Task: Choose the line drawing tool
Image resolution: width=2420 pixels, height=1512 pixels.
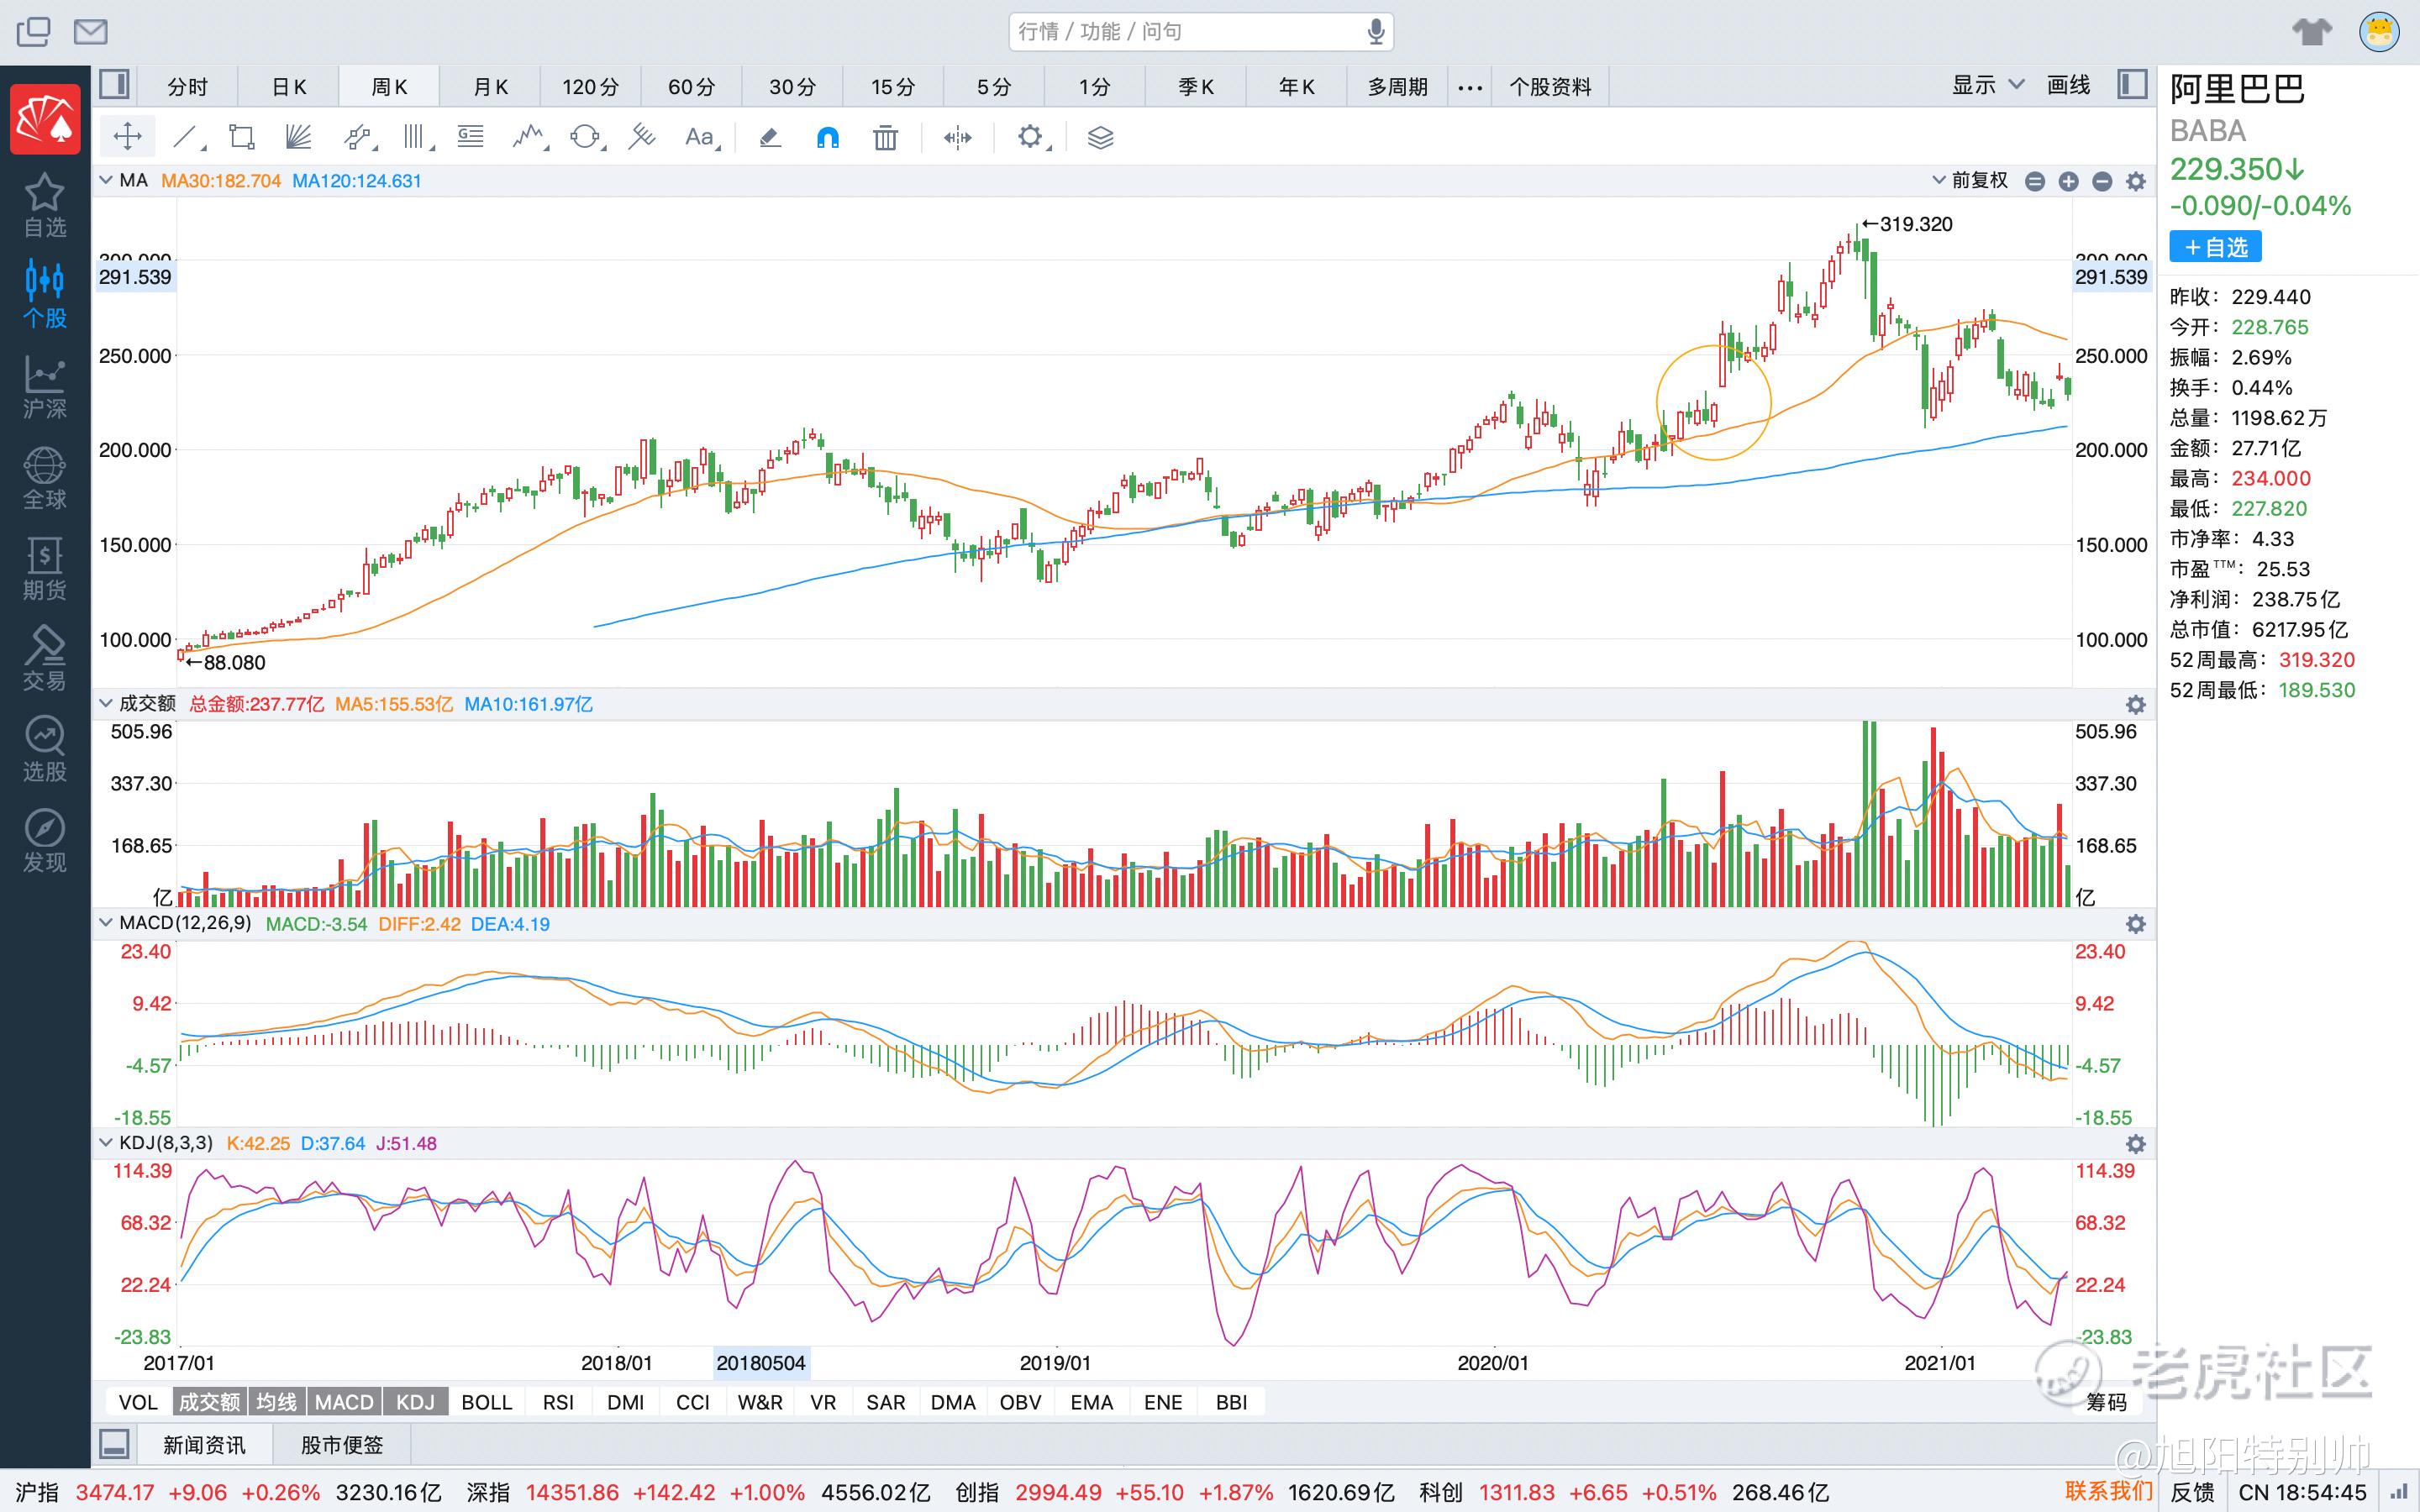Action: (187, 137)
